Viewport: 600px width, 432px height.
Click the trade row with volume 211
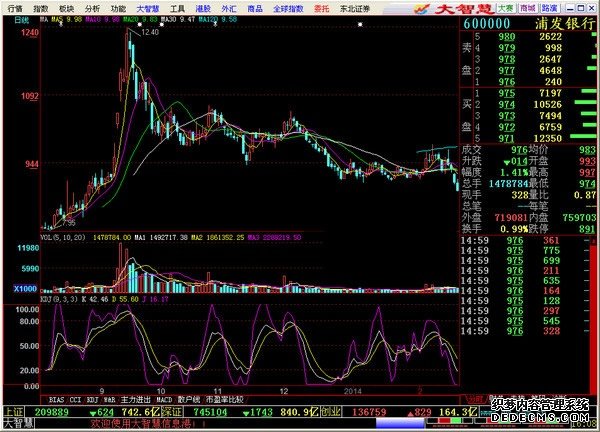[x=523, y=271]
